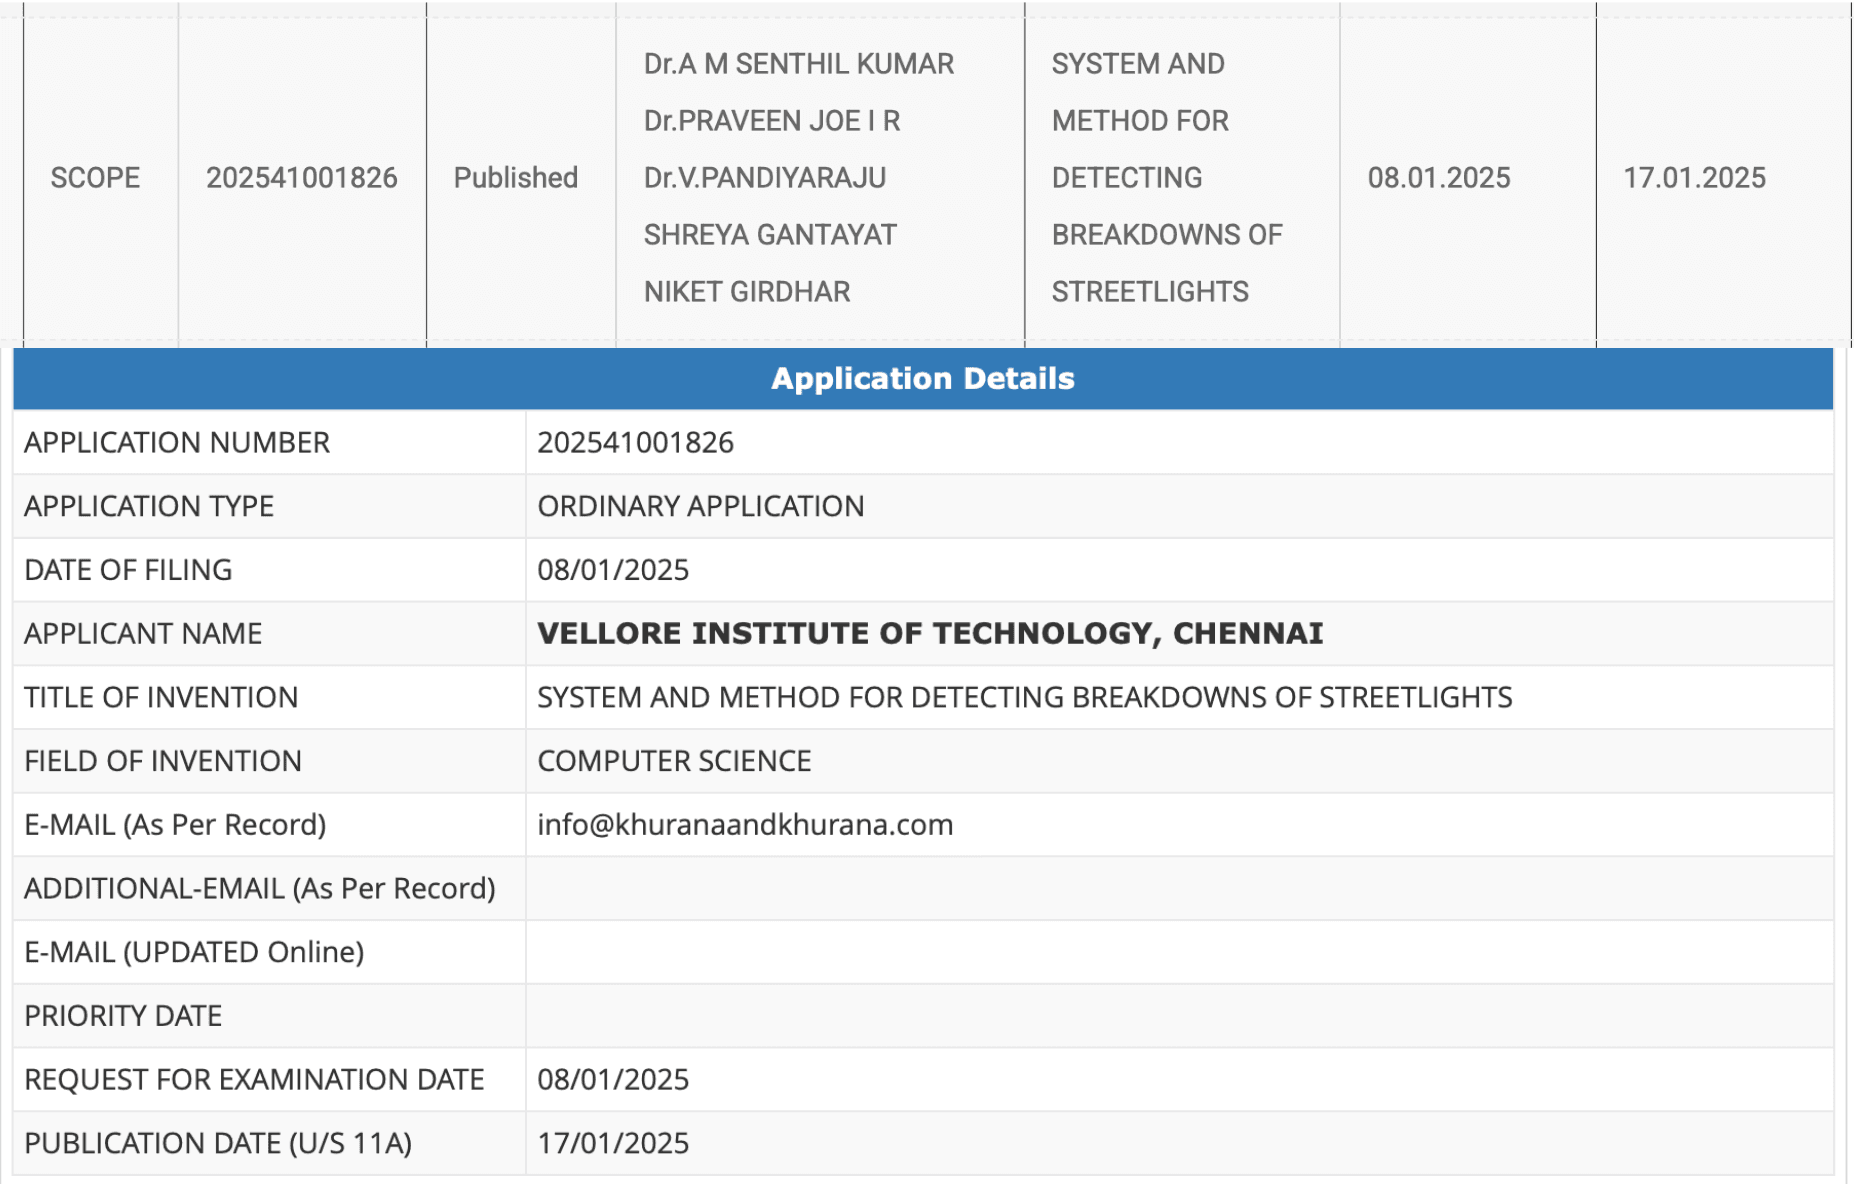Click the COMPUTER SCIENCE field value
This screenshot has height=1184, width=1860.
click(674, 761)
